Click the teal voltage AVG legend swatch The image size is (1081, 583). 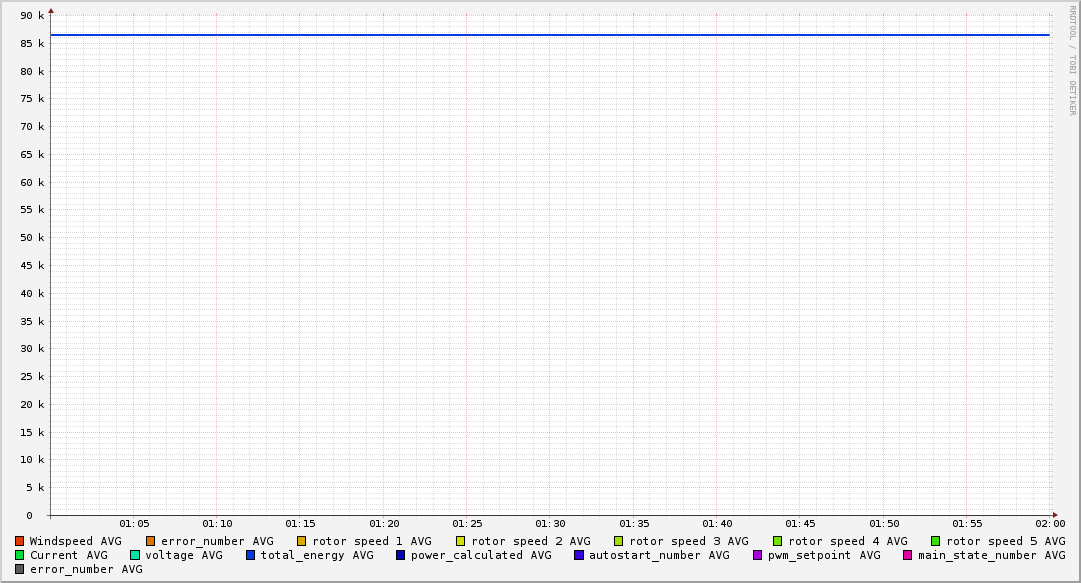(x=135, y=555)
